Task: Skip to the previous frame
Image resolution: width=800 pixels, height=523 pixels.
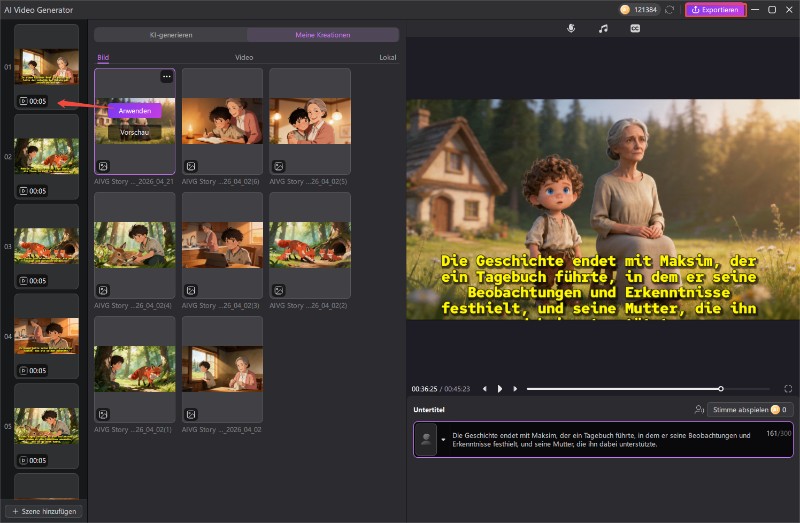Action: tap(484, 388)
